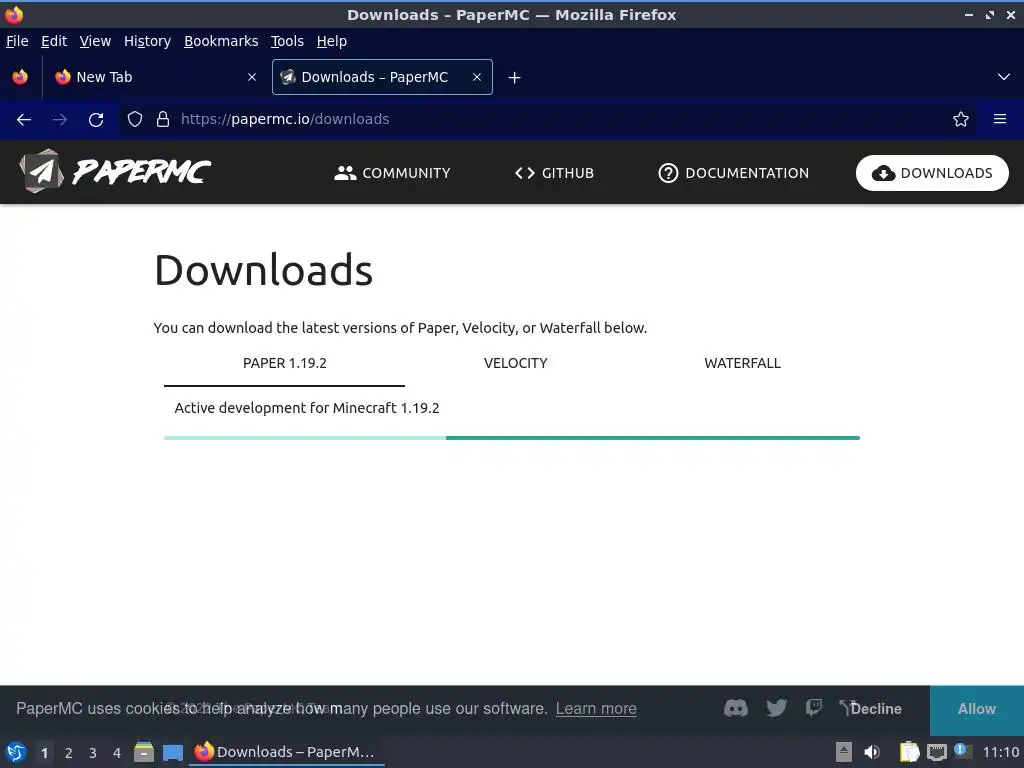Click the 11:10 clock in taskbar
The height and width of the screenshot is (768, 1024).
click(1000, 752)
